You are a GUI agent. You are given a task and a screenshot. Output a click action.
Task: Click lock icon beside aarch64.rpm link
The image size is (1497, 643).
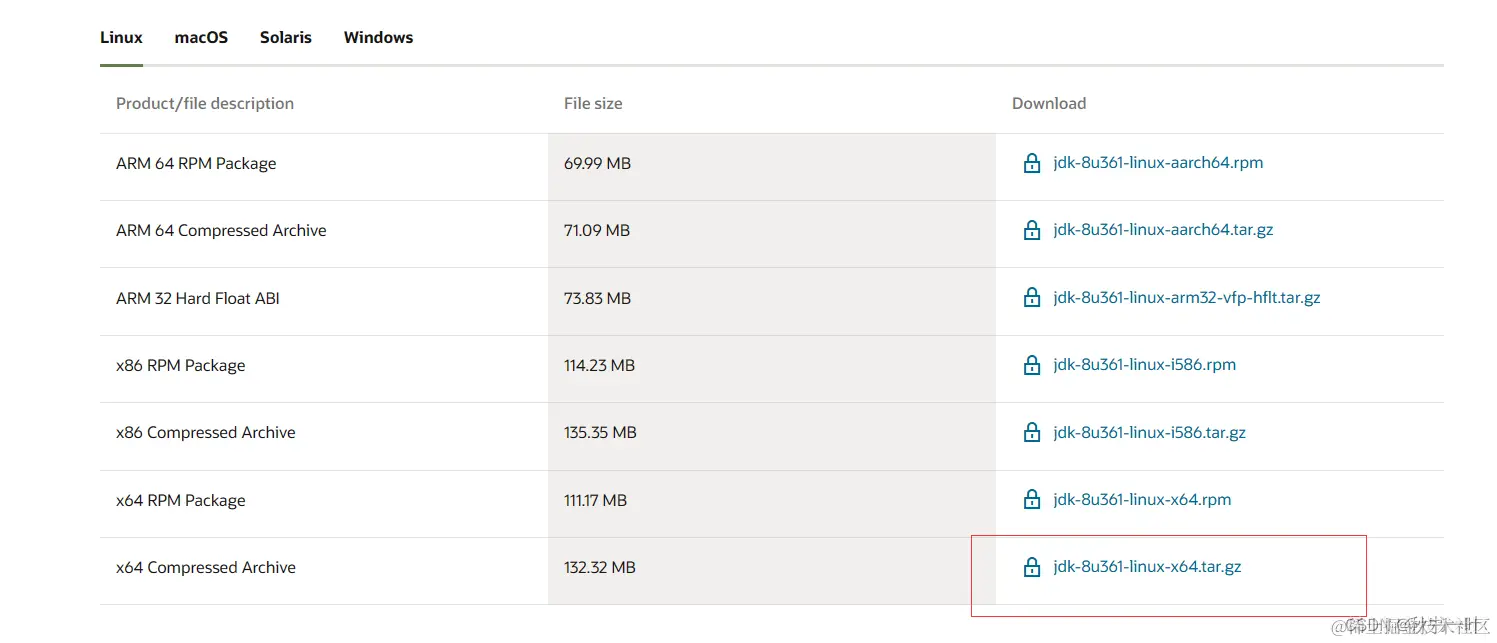click(1032, 163)
